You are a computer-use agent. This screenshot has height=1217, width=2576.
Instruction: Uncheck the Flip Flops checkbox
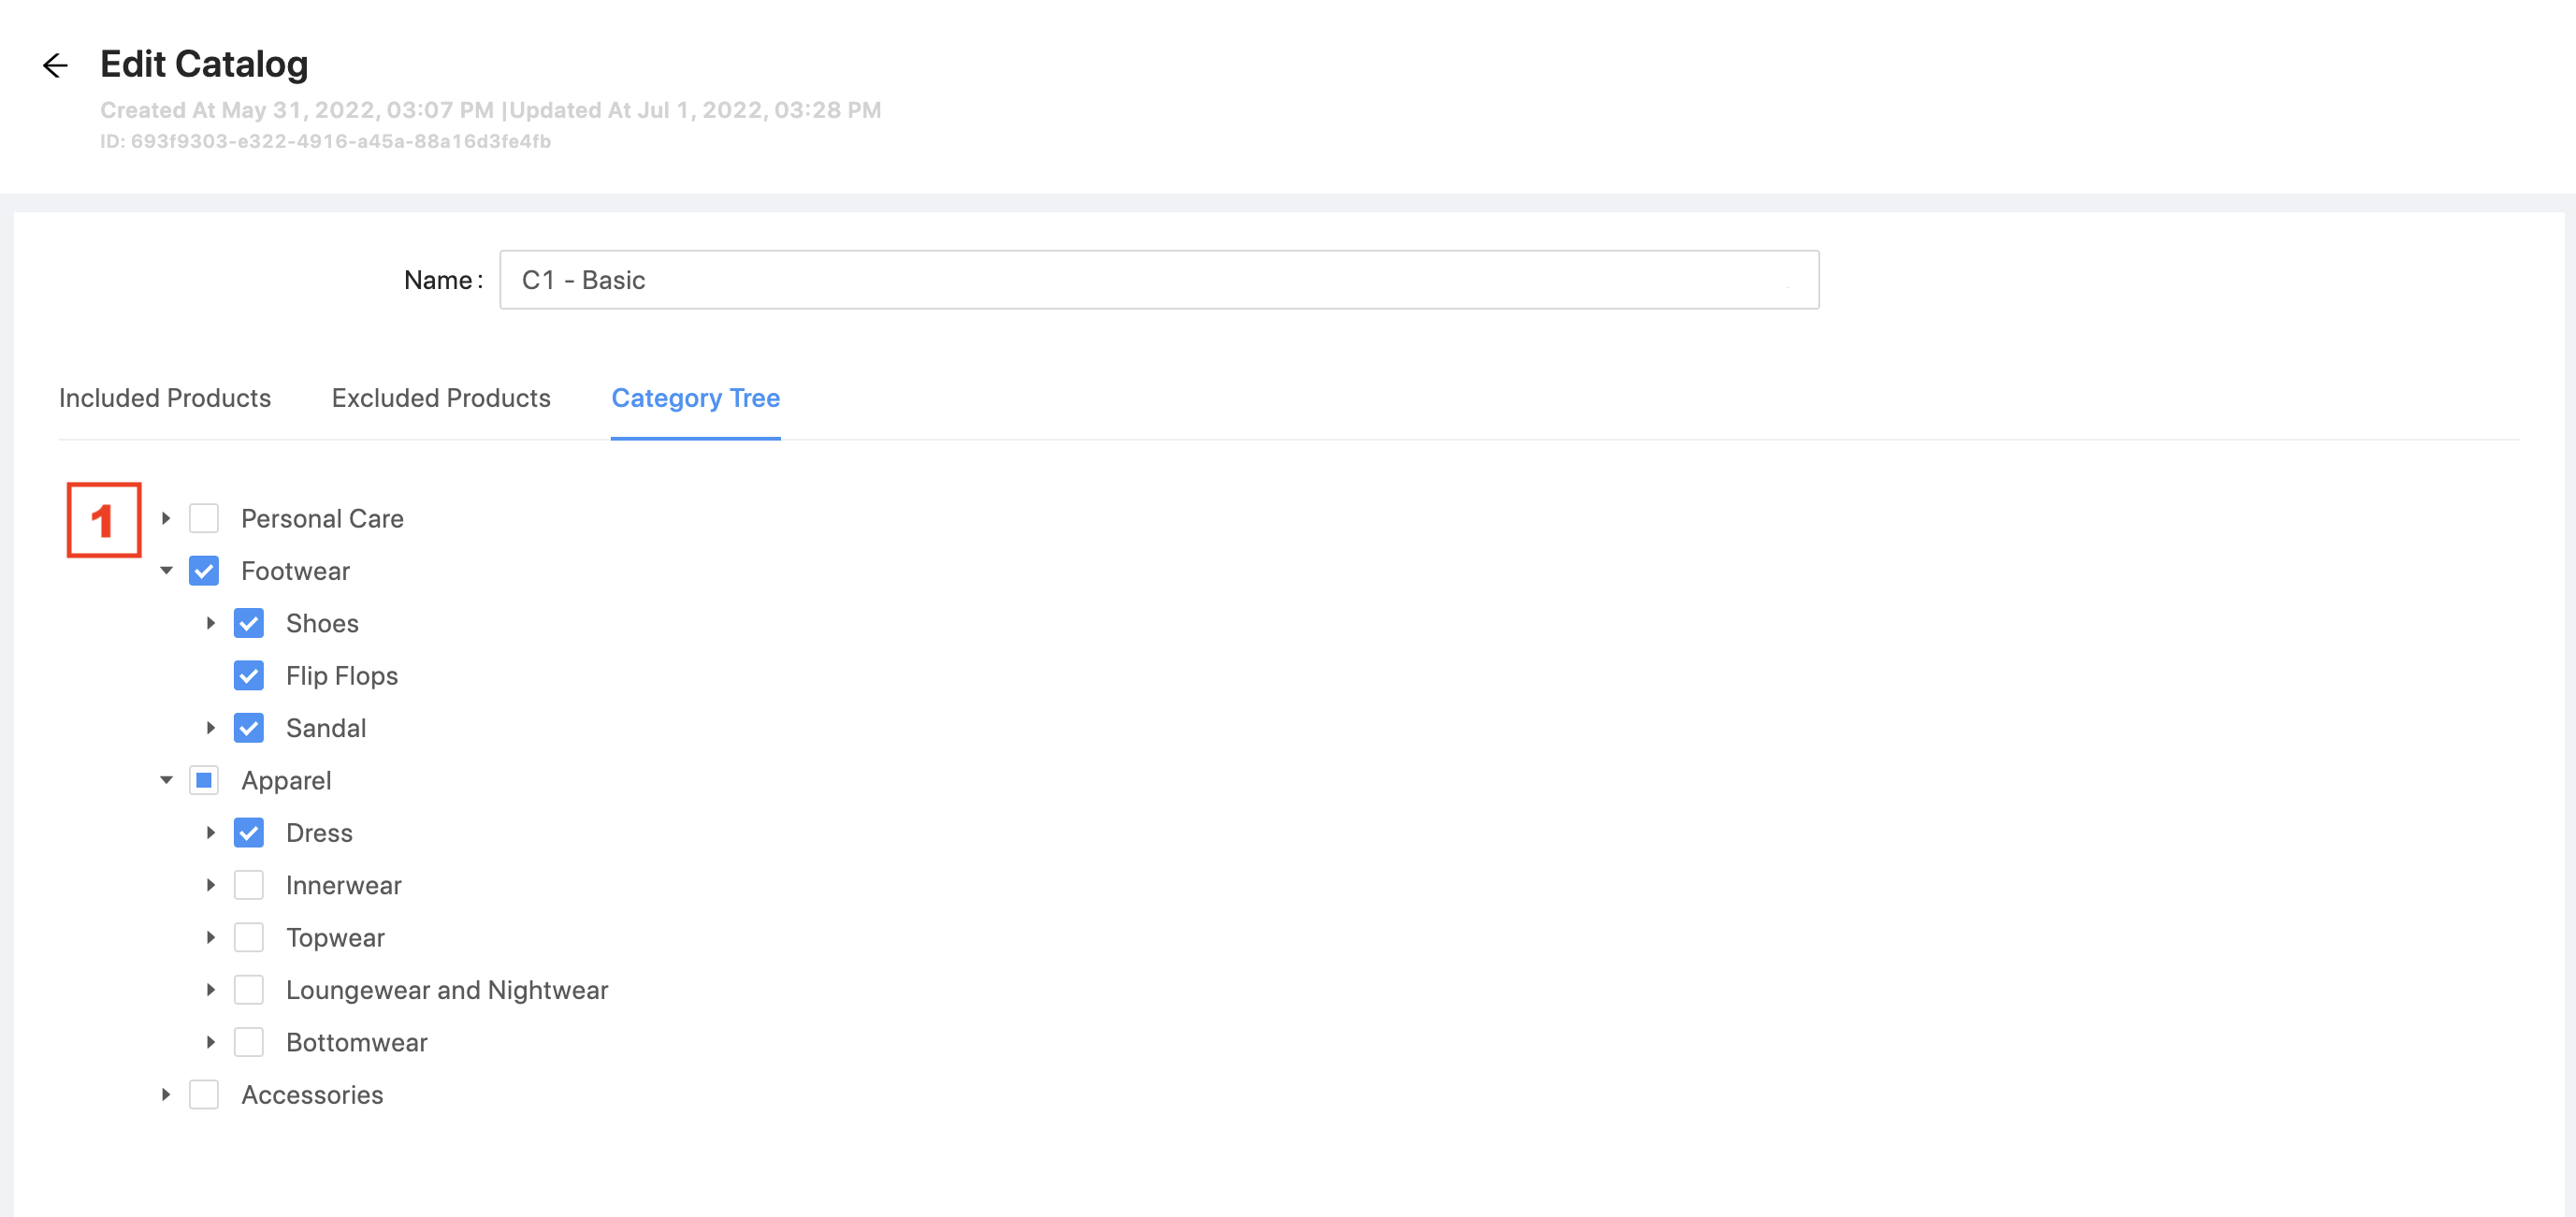248,675
